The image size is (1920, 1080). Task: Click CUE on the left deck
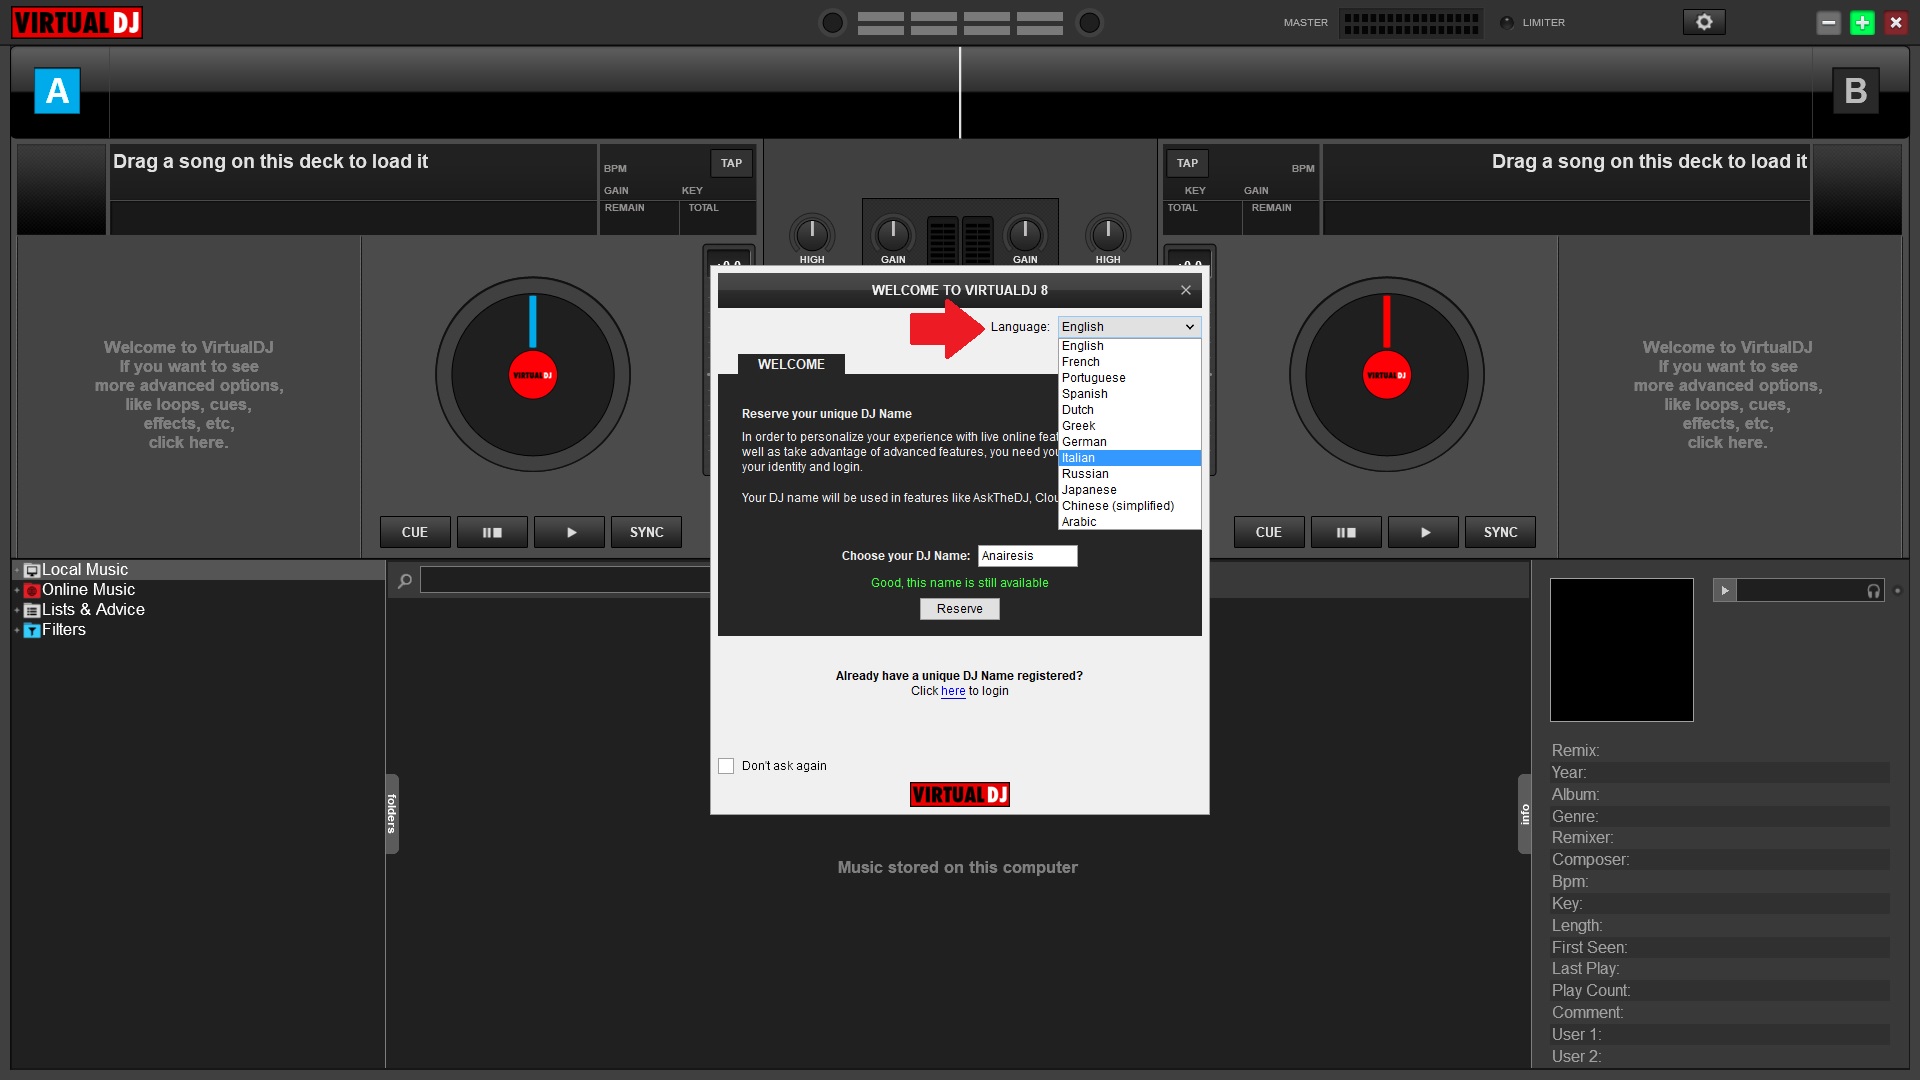coord(415,532)
